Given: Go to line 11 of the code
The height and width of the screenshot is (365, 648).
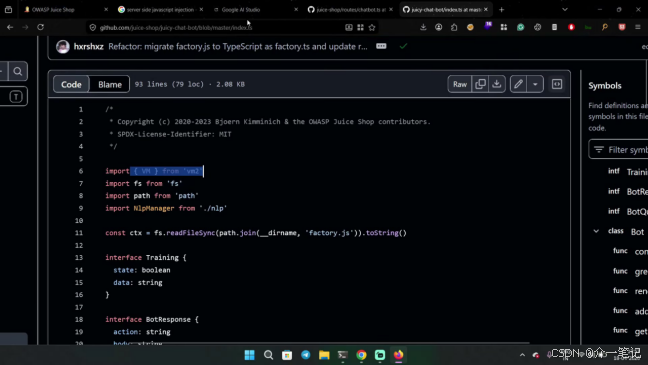Looking at the screenshot, I should [79, 233].
